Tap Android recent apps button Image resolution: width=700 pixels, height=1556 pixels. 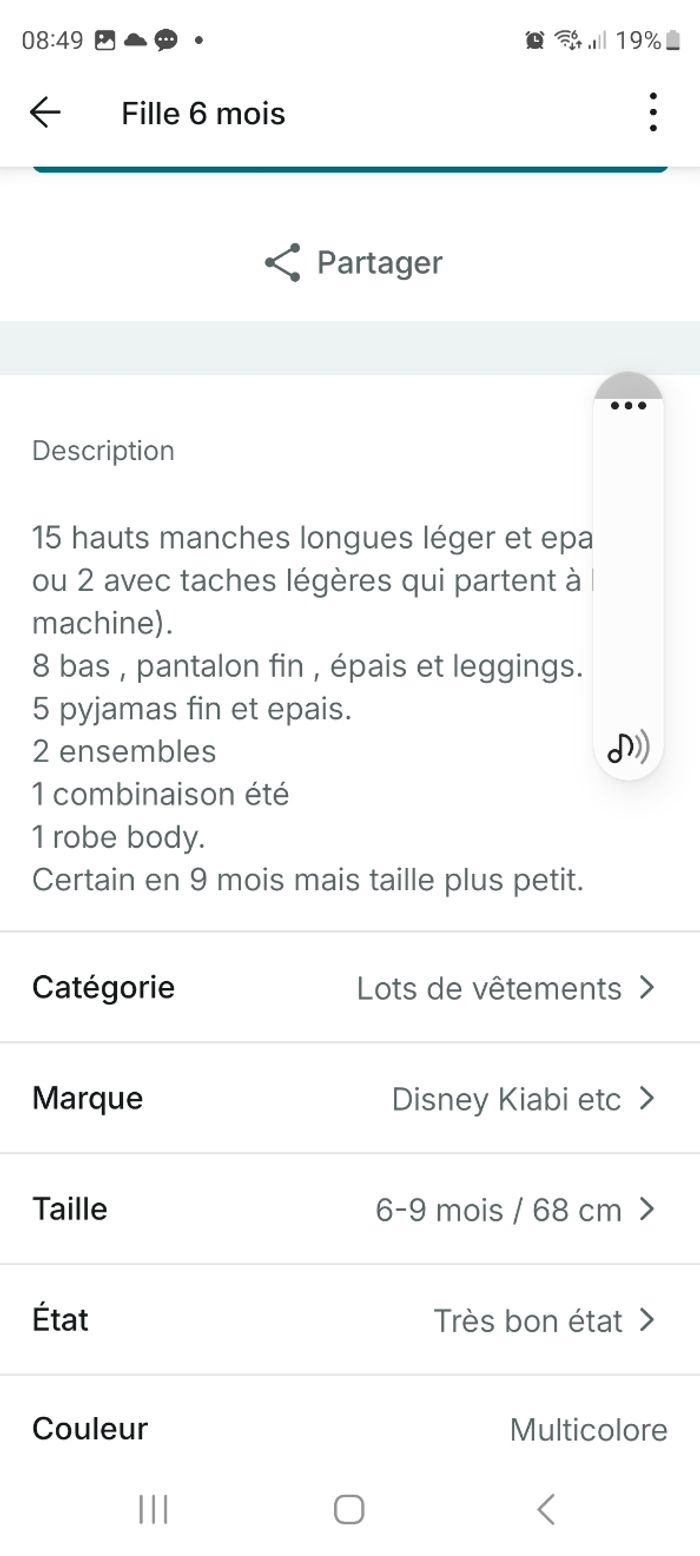point(153,1509)
